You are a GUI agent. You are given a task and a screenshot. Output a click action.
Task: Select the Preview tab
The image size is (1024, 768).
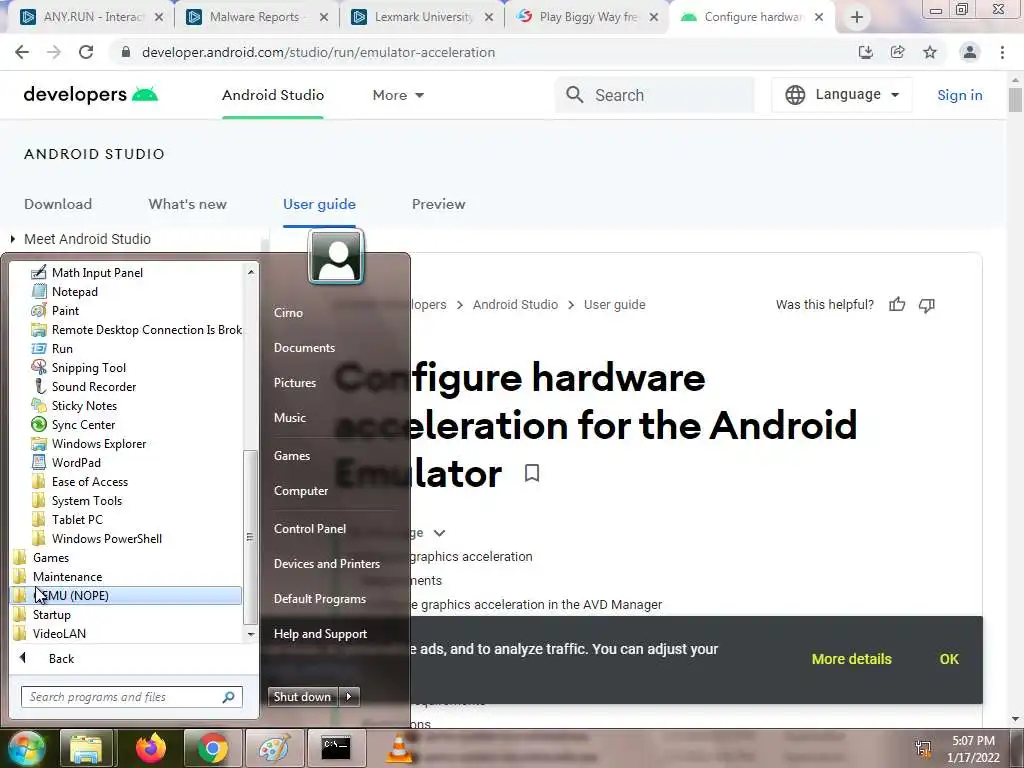click(x=438, y=204)
